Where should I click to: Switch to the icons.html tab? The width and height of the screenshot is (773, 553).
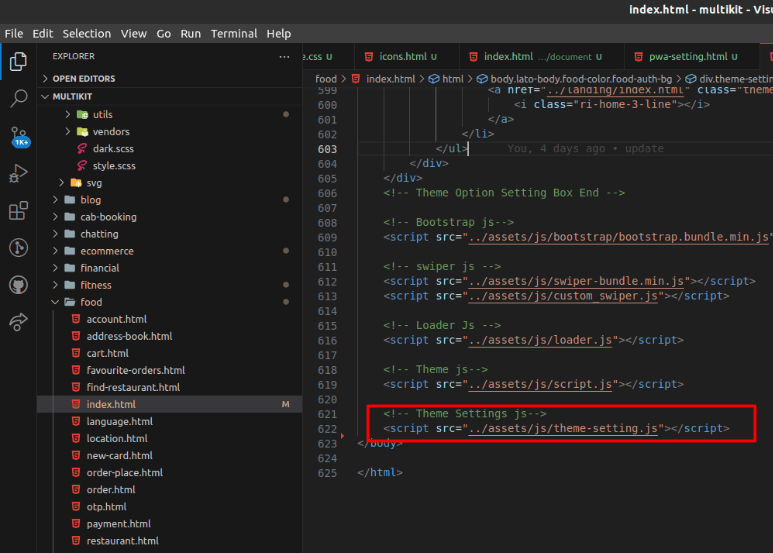coord(402,57)
